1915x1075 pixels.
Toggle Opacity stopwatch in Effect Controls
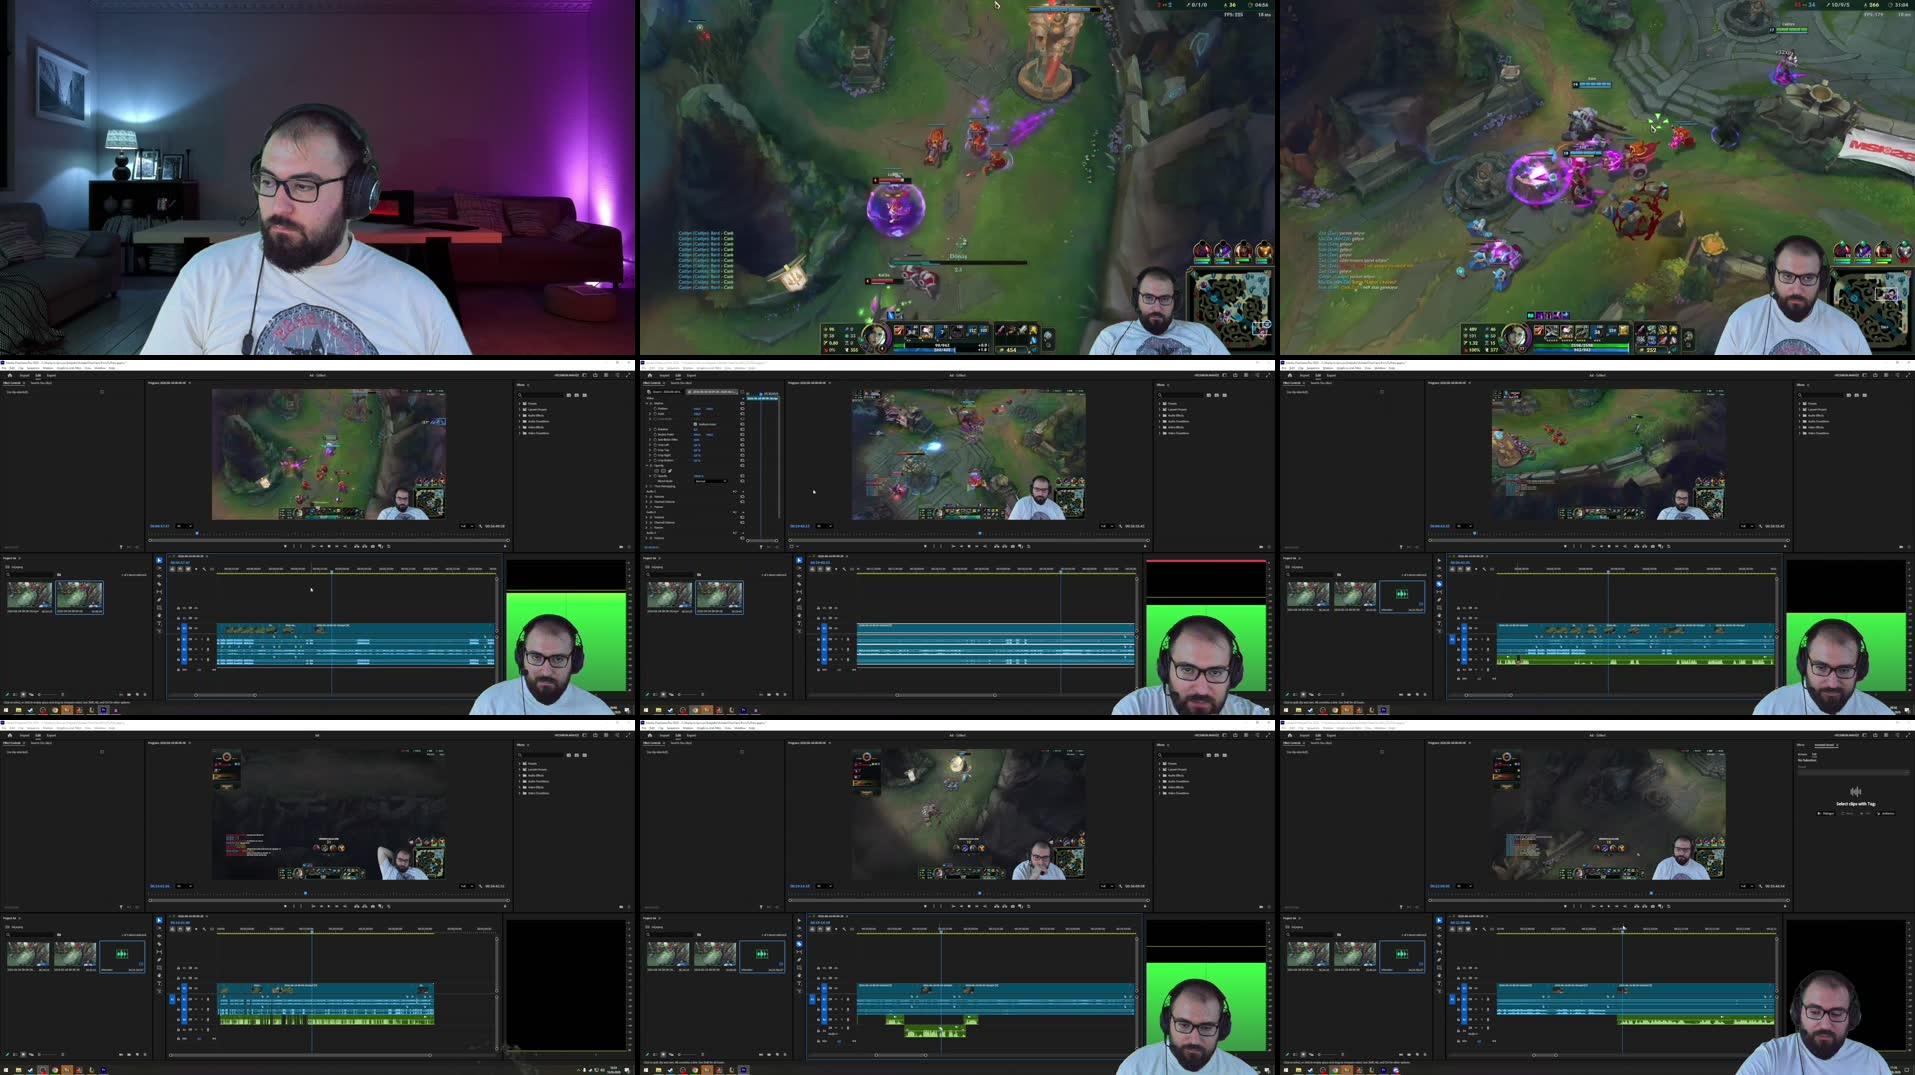point(655,476)
